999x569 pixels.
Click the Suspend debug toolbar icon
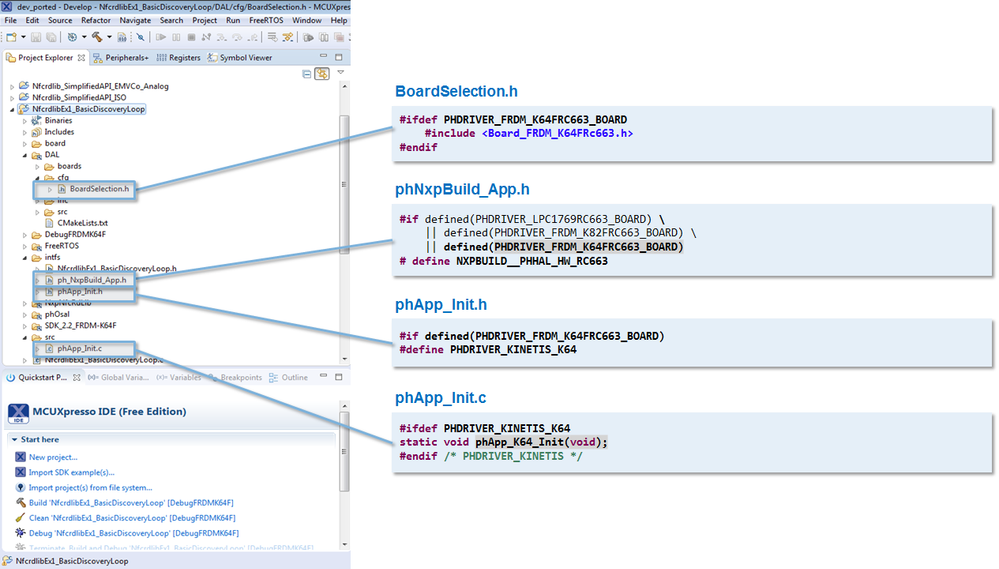tap(176, 38)
